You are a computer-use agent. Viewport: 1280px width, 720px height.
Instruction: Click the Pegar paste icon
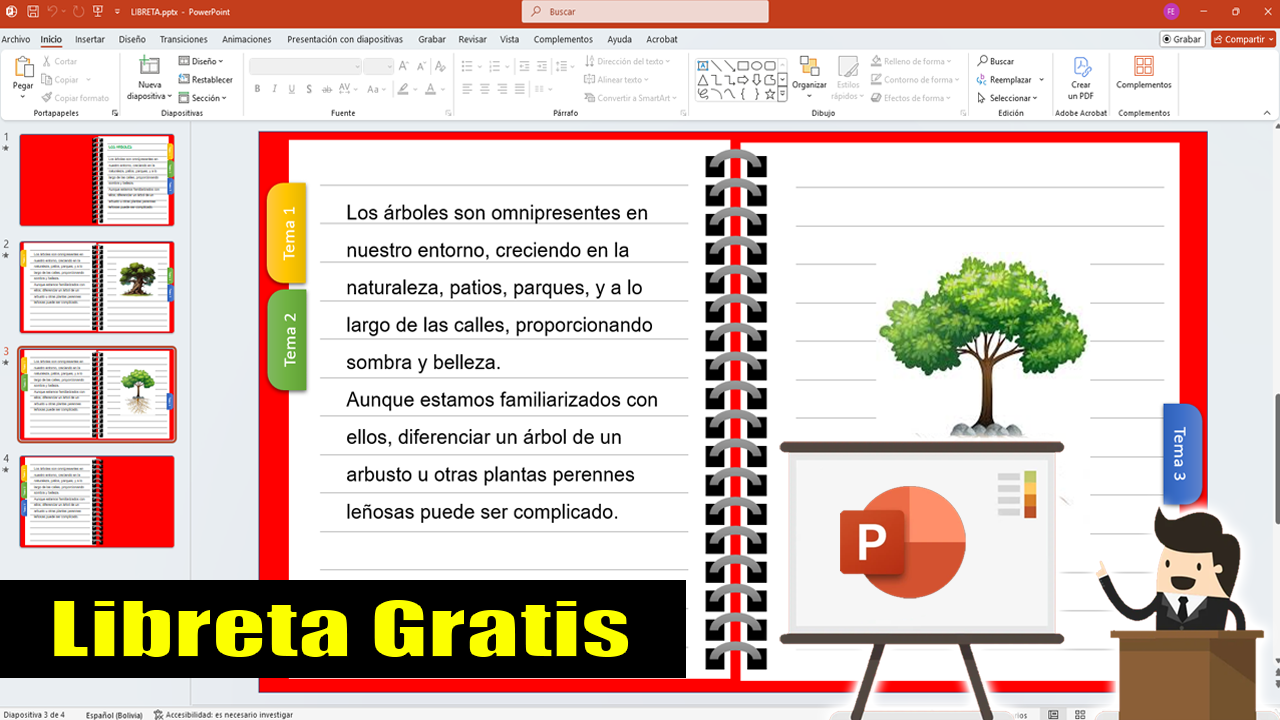[23, 68]
